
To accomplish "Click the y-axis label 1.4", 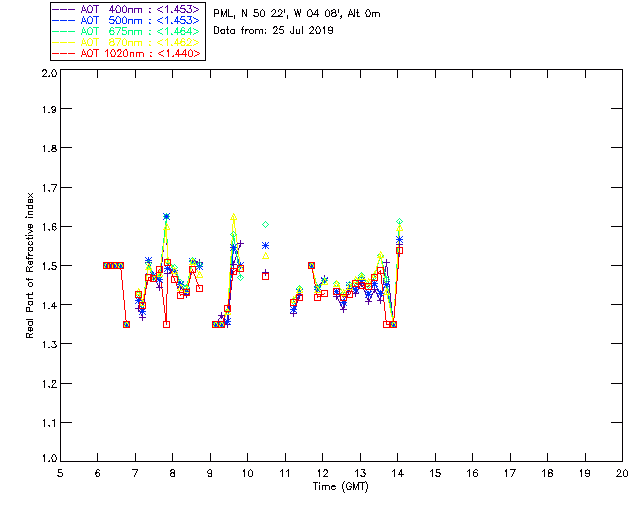I will [49, 305].
